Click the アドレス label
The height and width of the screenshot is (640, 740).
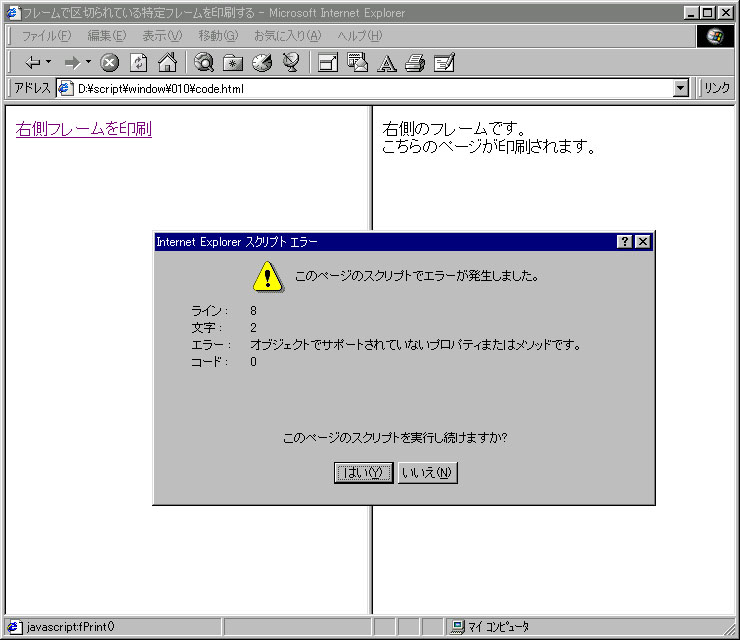[32, 88]
